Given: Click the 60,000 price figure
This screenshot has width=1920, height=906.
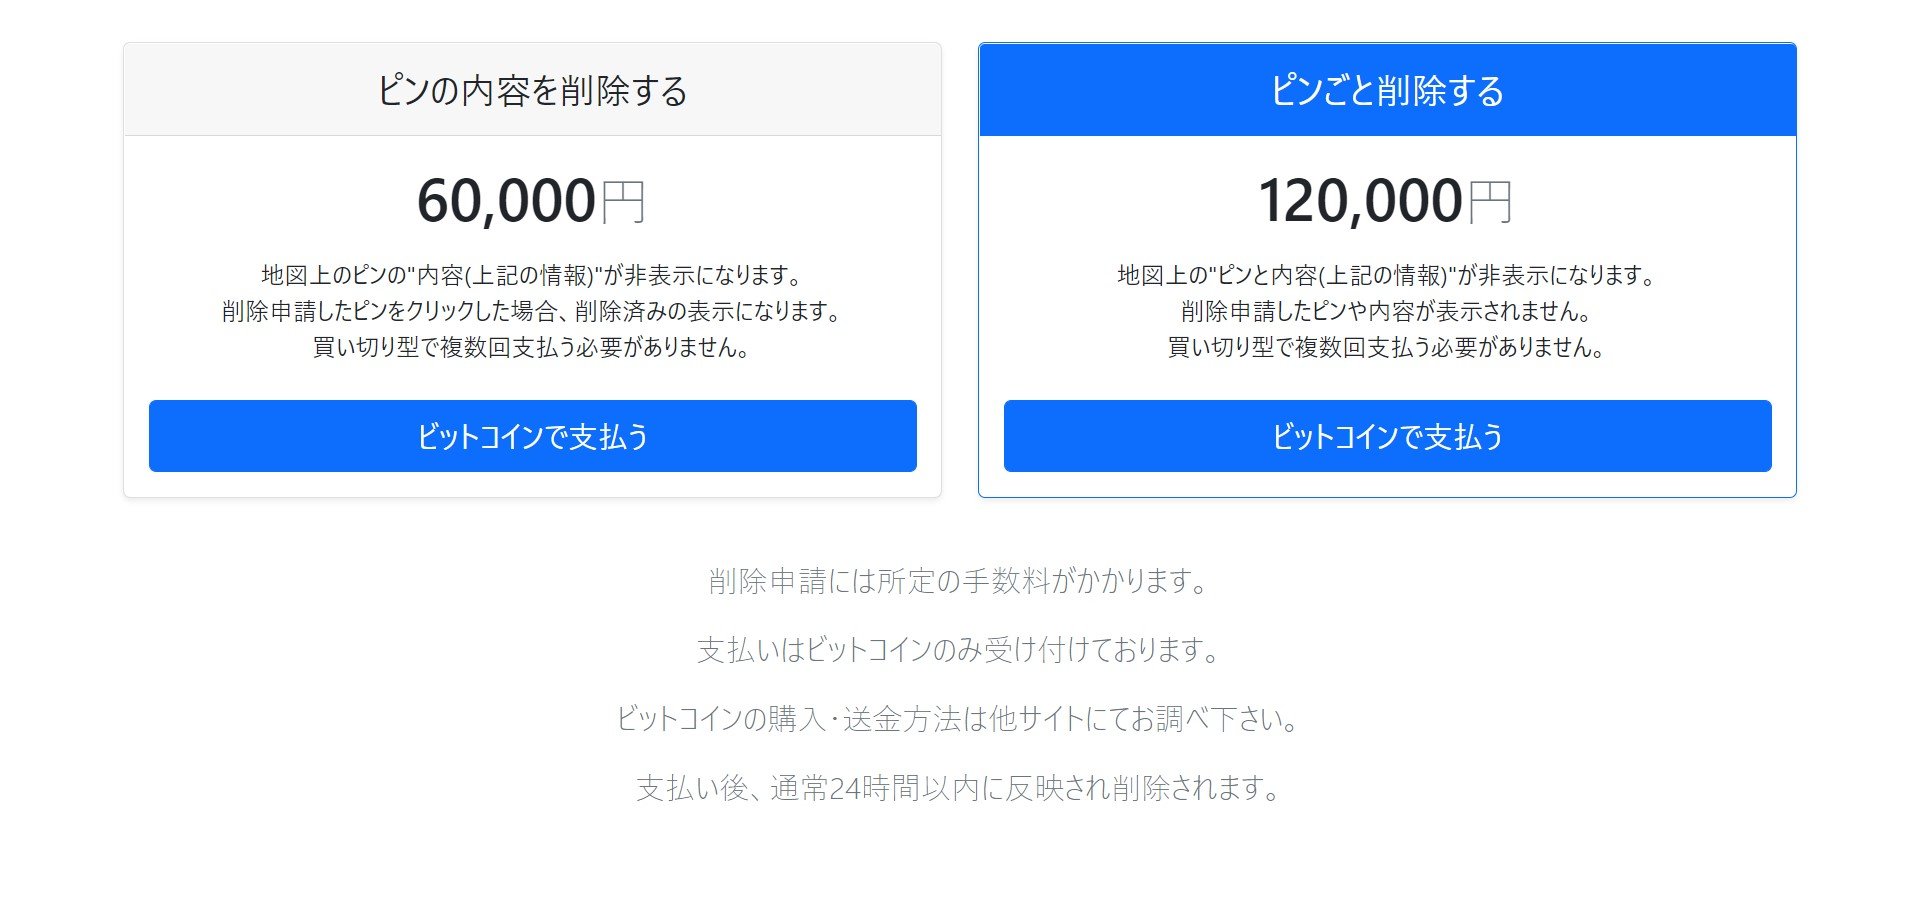Looking at the screenshot, I should tap(506, 201).
